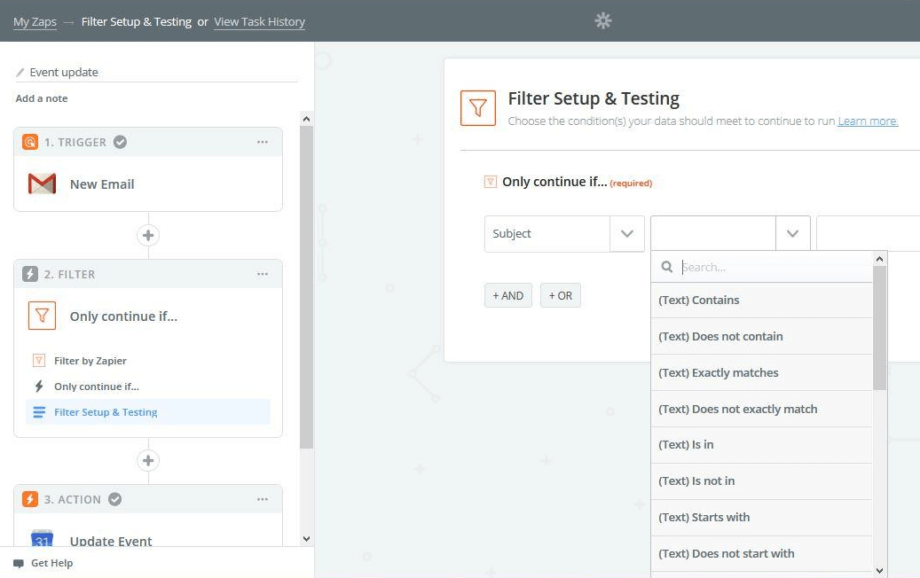This screenshot has width=920, height=578.
Task: Open the ellipsis menu on the Trigger step
Action: [263, 141]
